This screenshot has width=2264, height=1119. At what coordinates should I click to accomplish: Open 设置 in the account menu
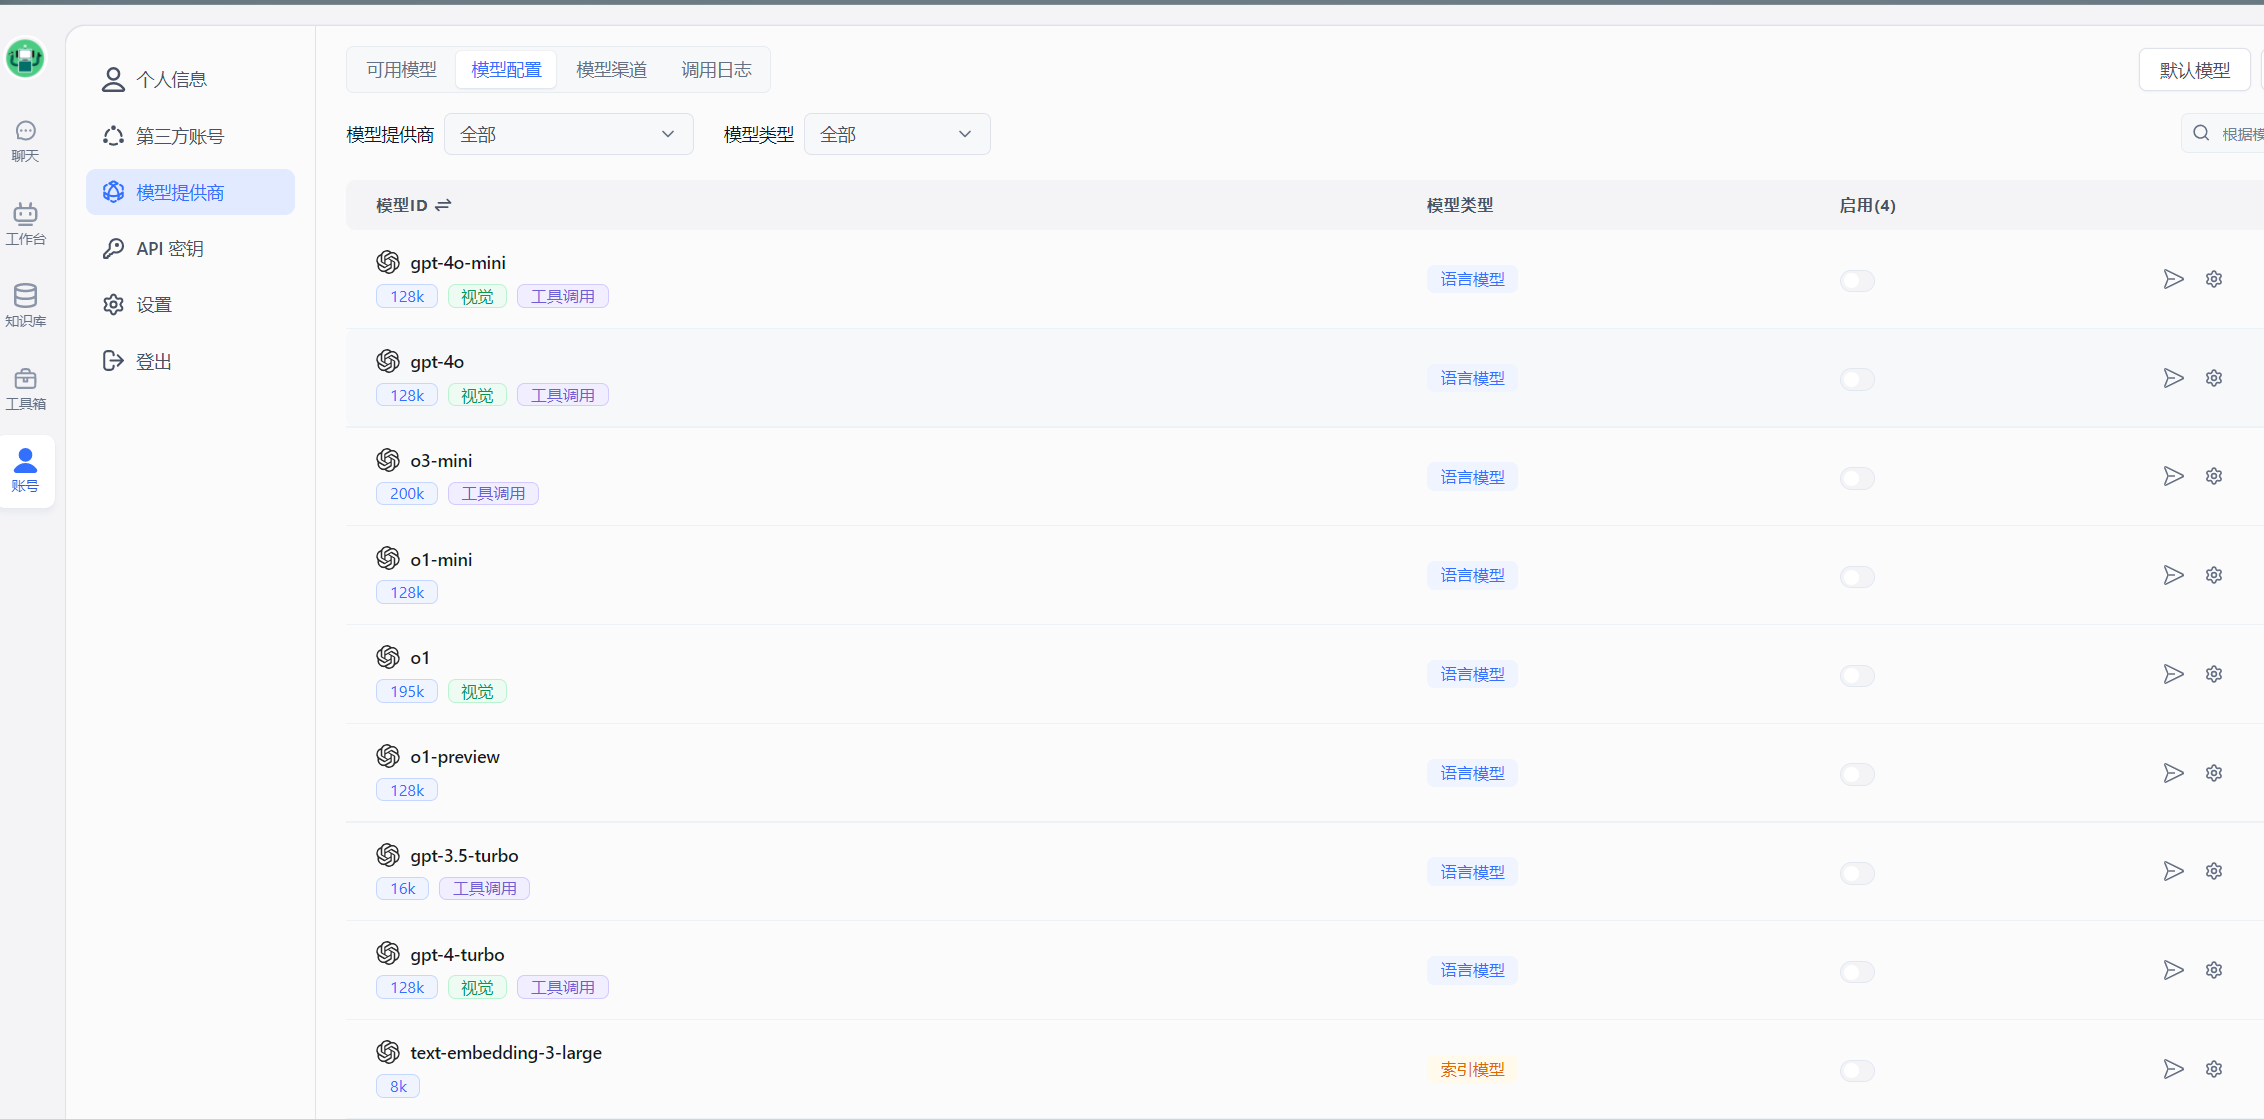190,304
